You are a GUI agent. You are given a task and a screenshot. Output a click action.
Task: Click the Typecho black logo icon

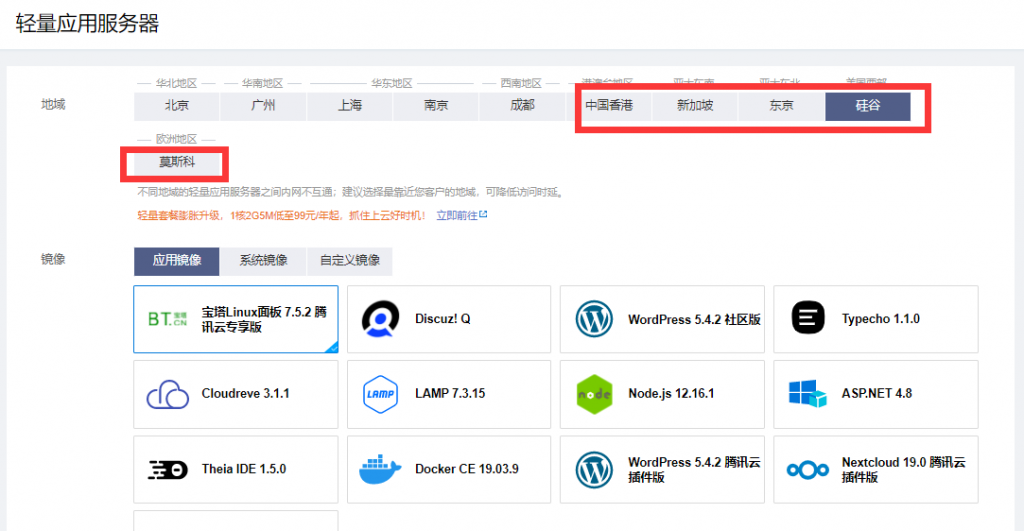(808, 319)
